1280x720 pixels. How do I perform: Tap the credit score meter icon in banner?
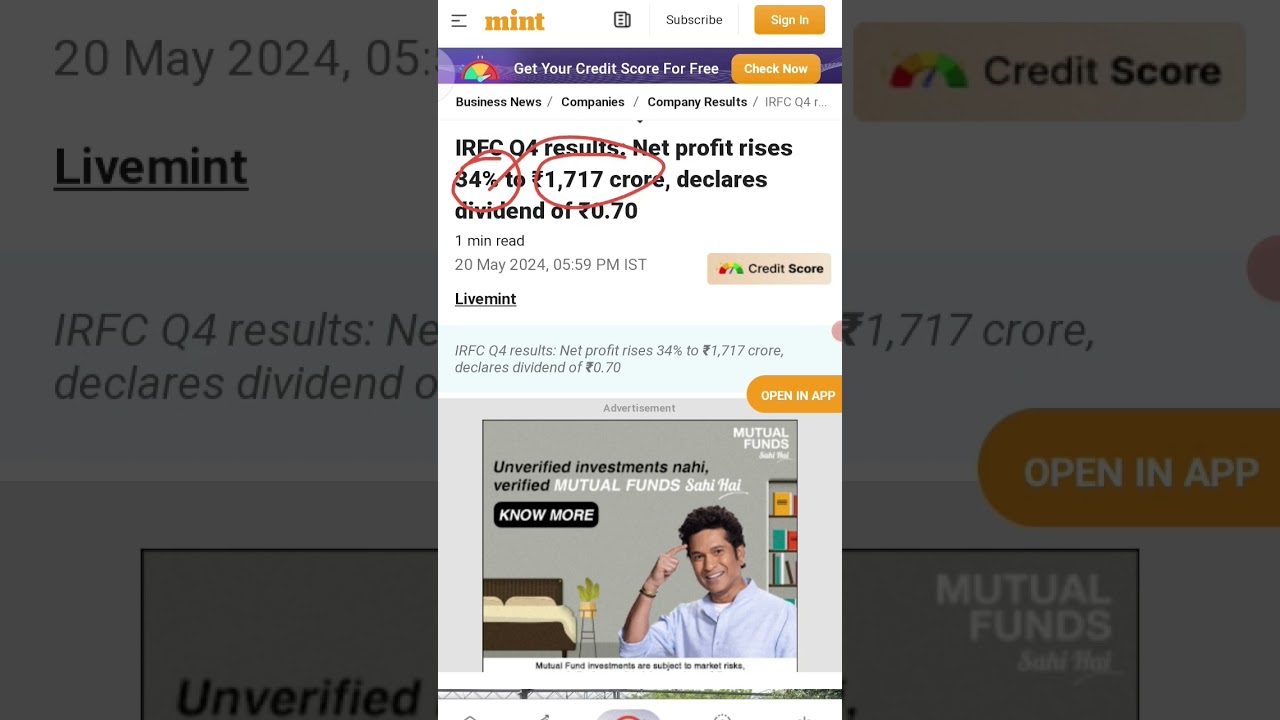(x=480, y=70)
